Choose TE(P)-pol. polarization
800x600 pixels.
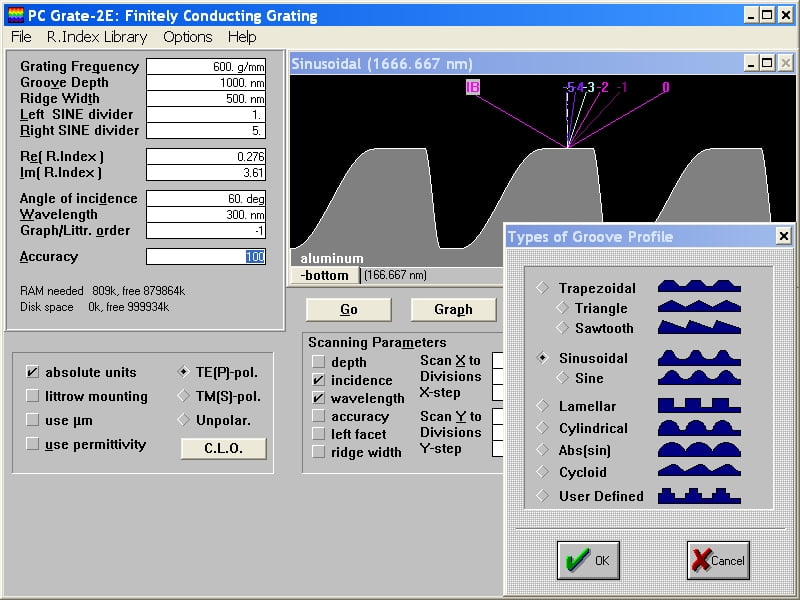183,372
